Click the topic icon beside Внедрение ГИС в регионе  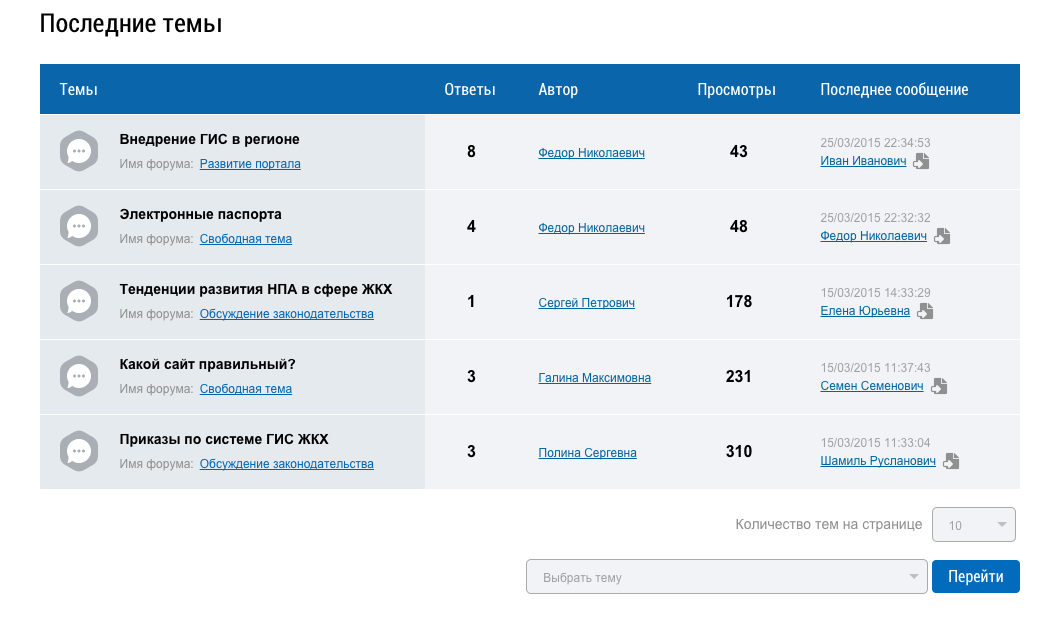[79, 152]
